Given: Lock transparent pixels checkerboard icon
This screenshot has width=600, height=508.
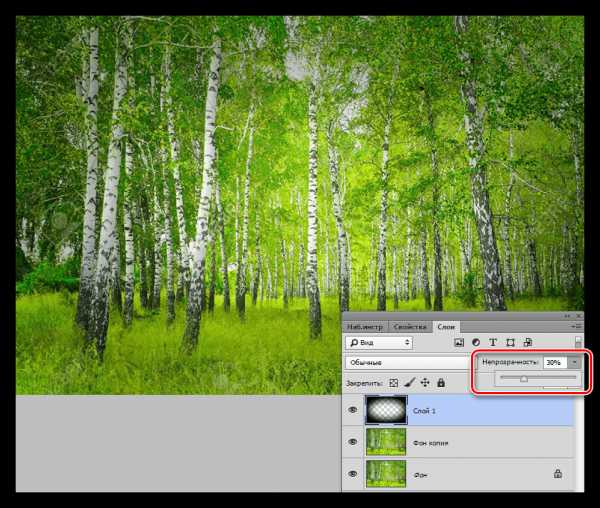Looking at the screenshot, I should [x=393, y=383].
